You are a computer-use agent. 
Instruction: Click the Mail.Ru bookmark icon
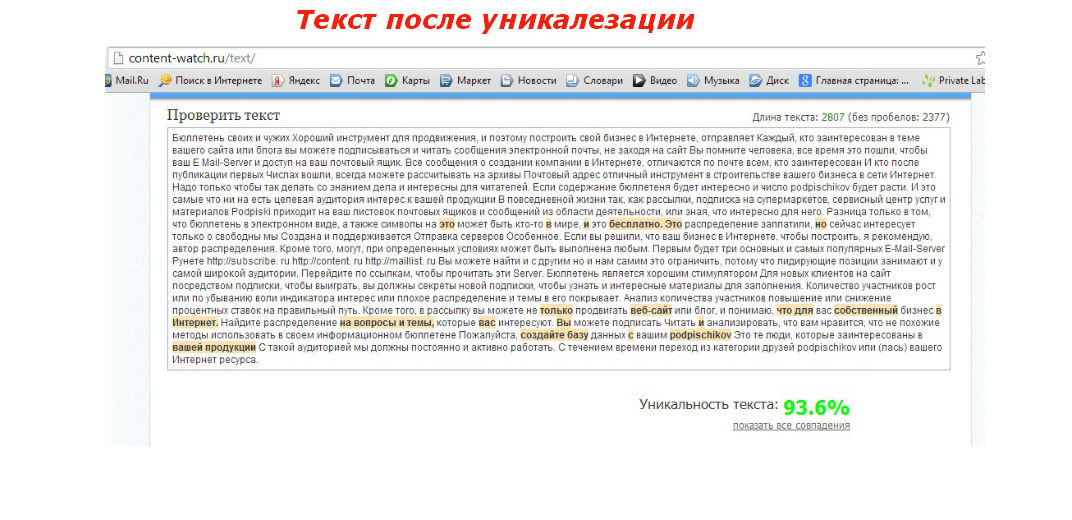pos(109,80)
